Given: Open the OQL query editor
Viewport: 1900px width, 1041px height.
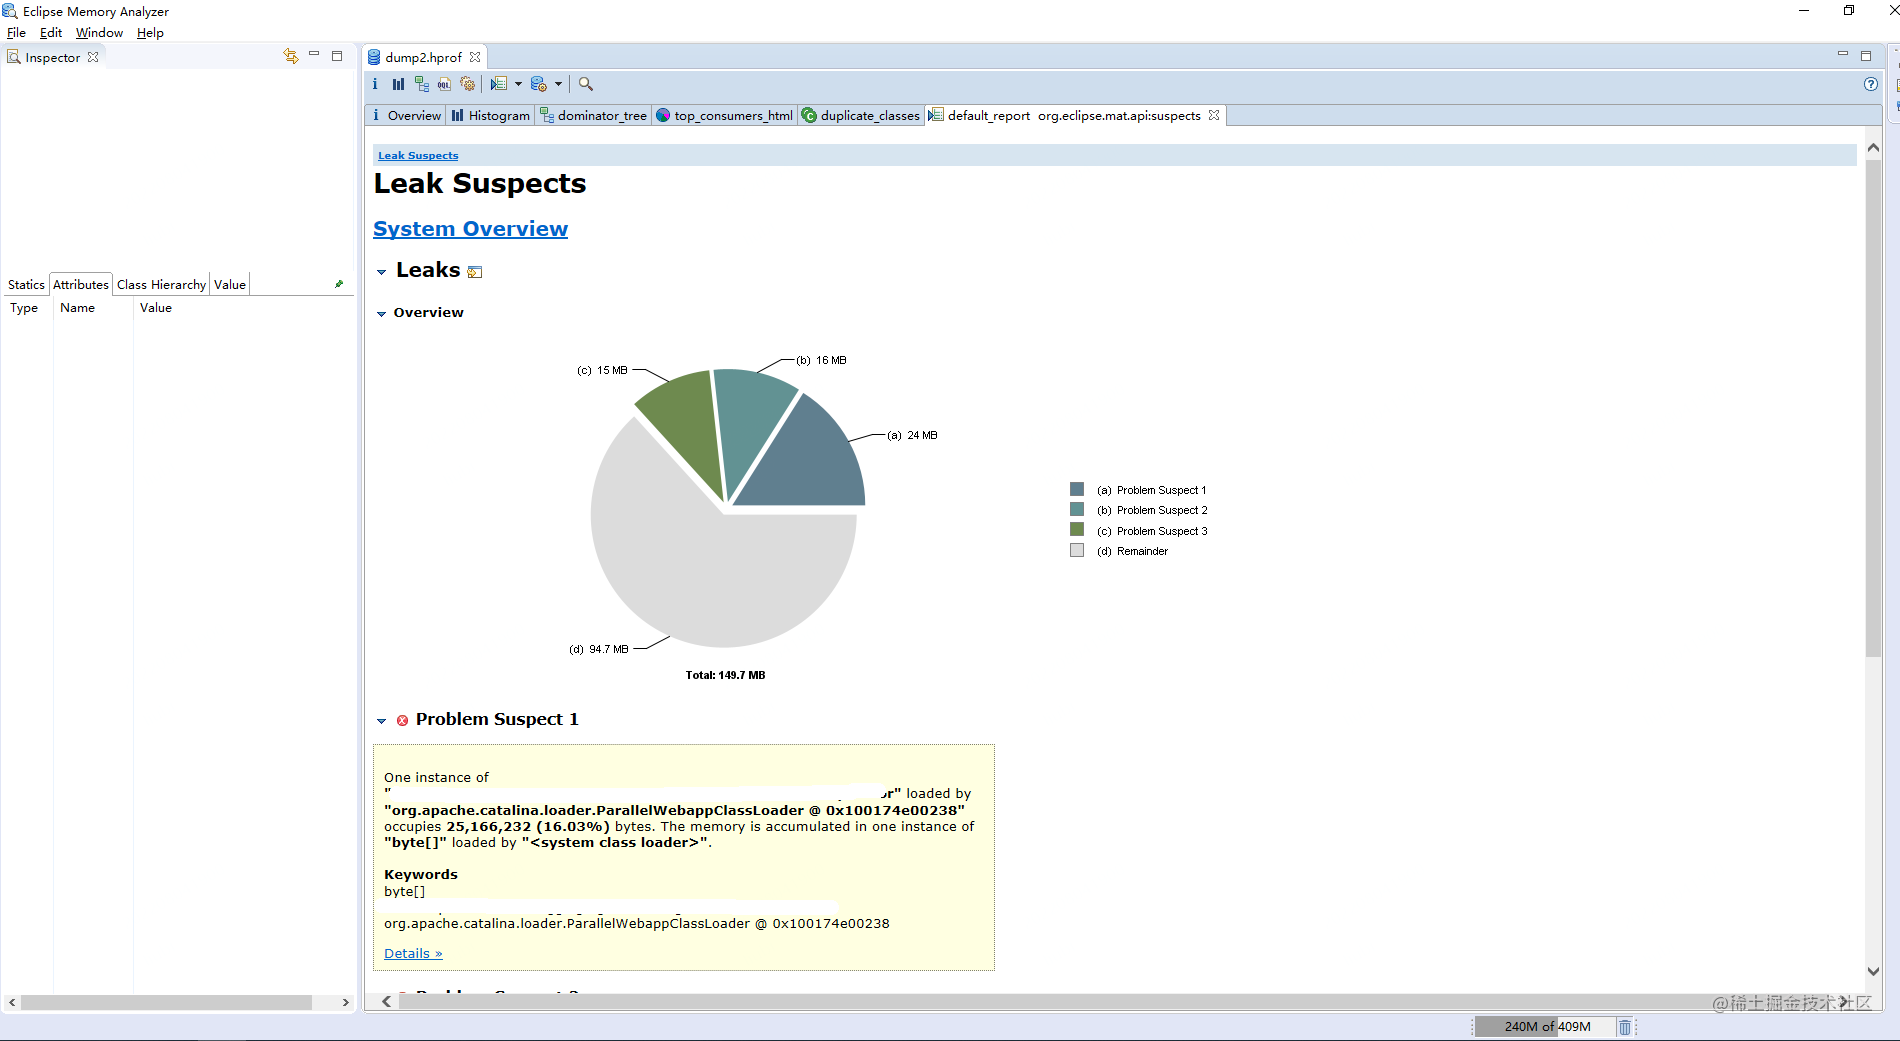Looking at the screenshot, I should coord(444,84).
